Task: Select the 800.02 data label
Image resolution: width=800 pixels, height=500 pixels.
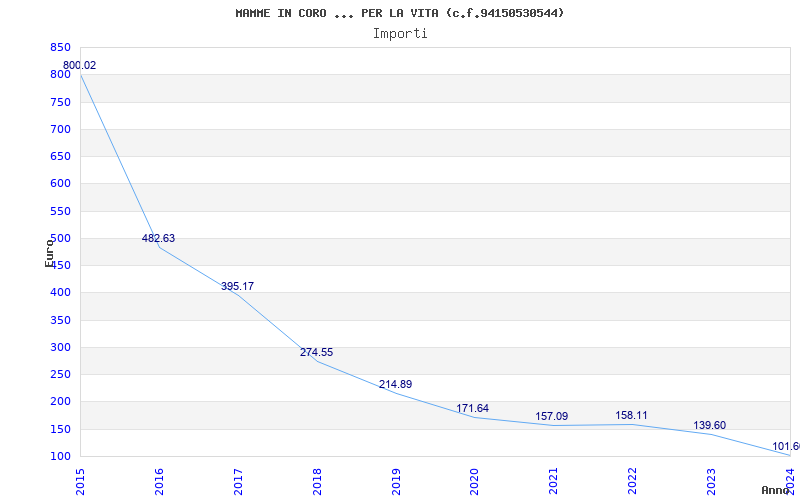Action: coord(80,65)
